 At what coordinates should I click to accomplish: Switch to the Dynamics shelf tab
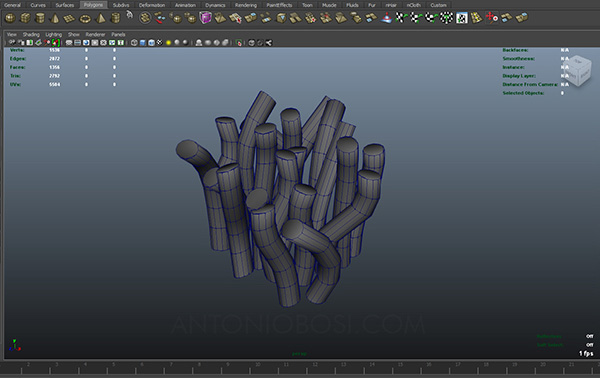[215, 5]
